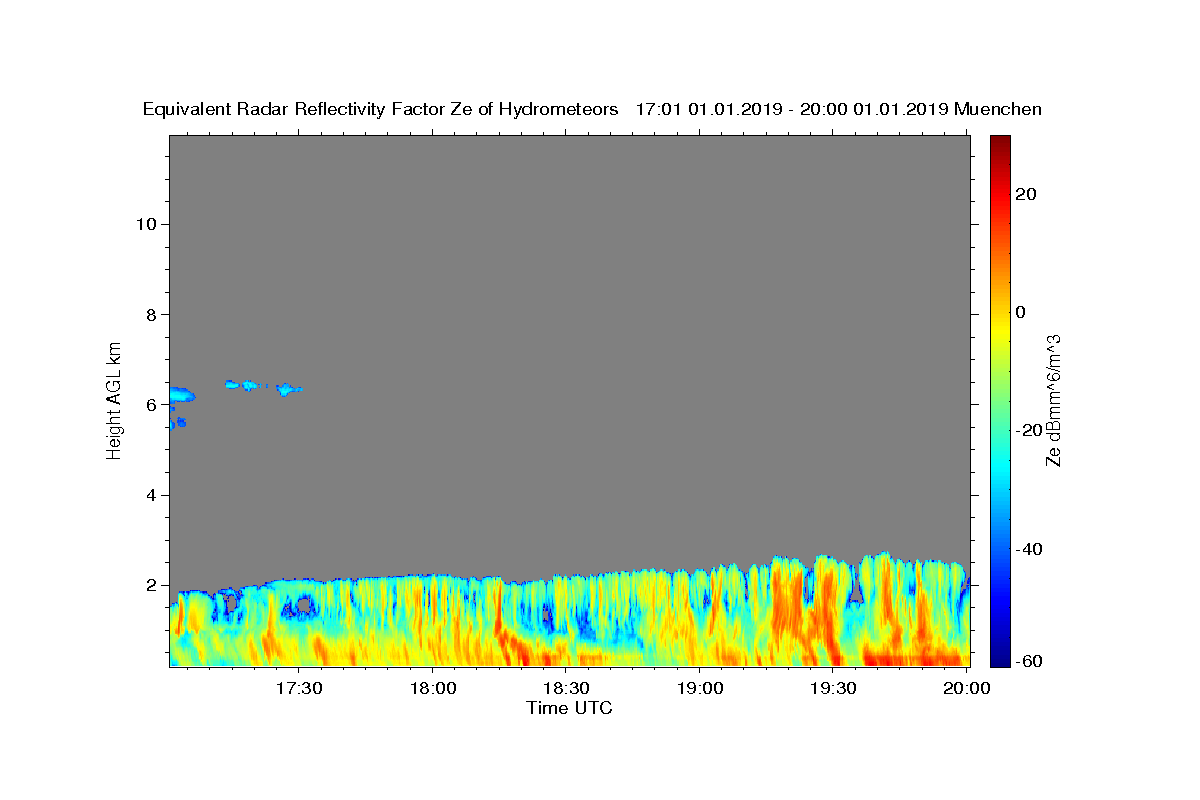Click the 18:30 time tick label
The width and height of the screenshot is (1200, 800).
pos(566,688)
